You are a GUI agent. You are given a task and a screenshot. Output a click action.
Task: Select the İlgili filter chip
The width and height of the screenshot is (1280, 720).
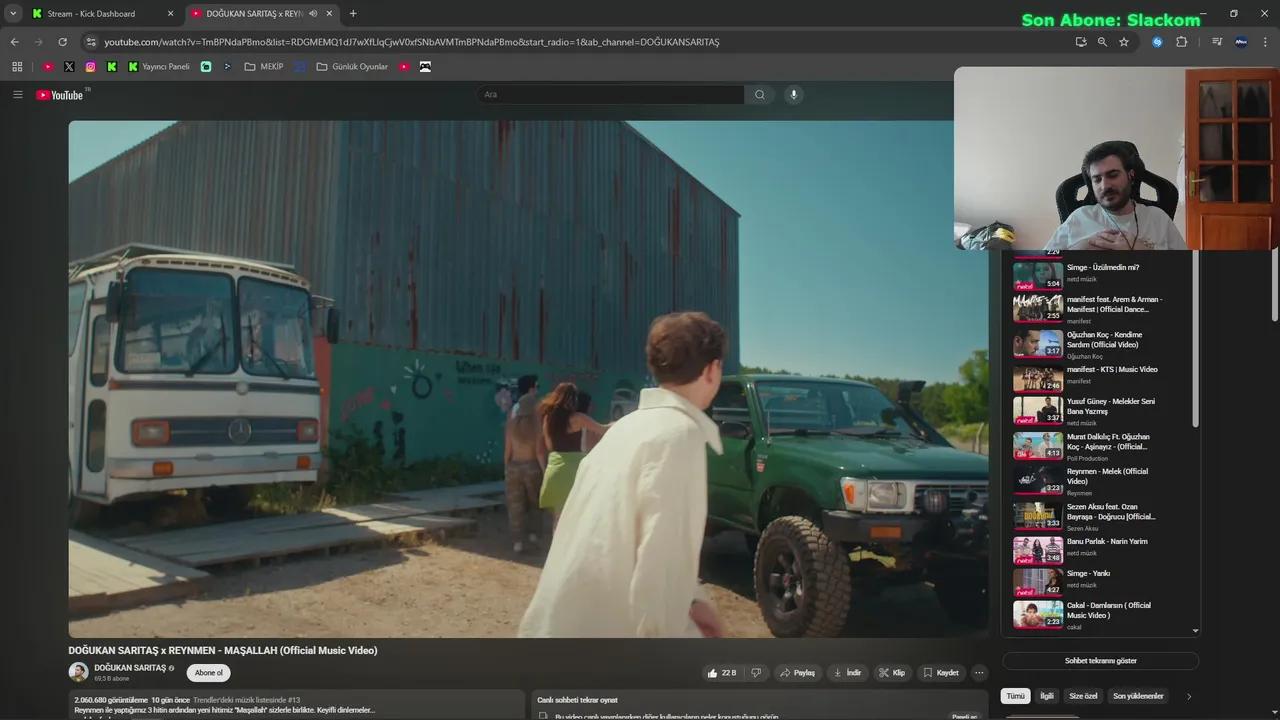1047,696
